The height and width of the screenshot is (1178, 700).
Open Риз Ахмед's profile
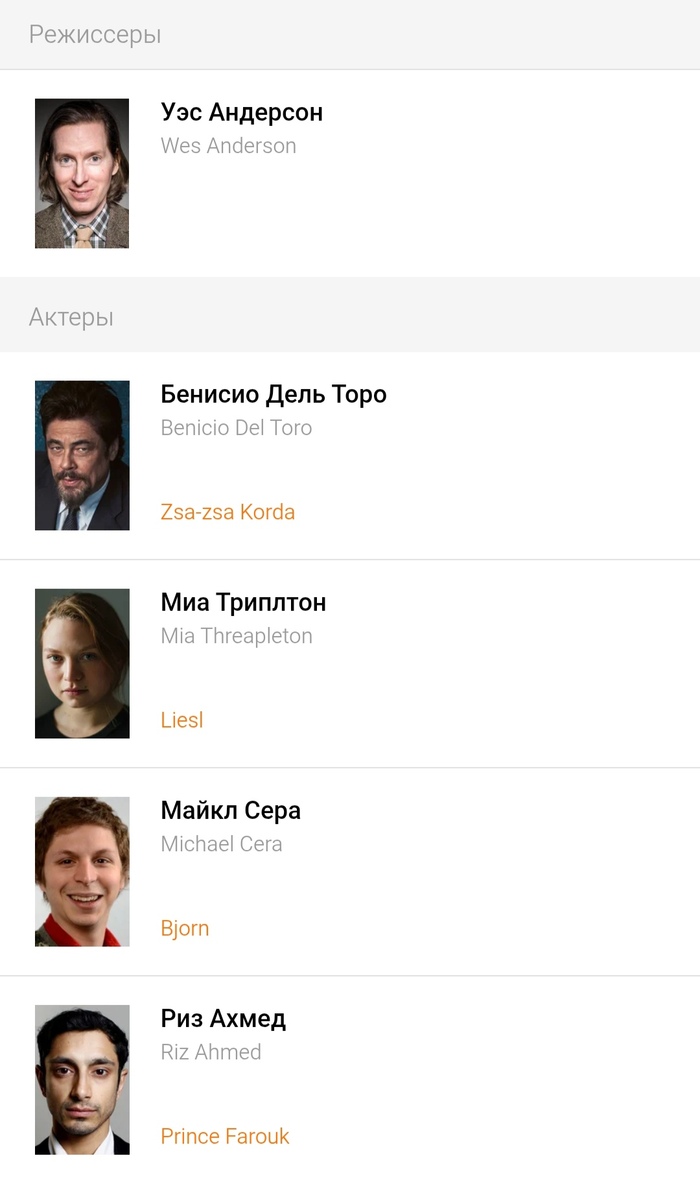click(223, 1018)
